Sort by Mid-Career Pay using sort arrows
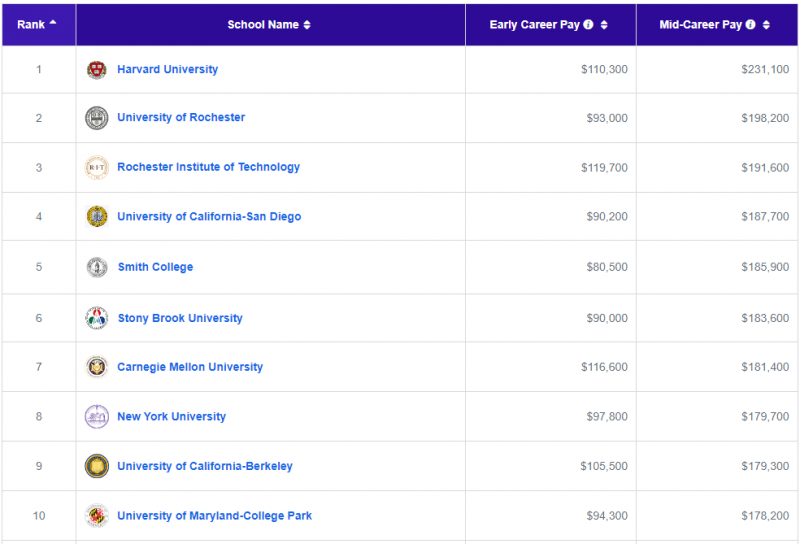The height and width of the screenshot is (544, 800). pos(766,24)
